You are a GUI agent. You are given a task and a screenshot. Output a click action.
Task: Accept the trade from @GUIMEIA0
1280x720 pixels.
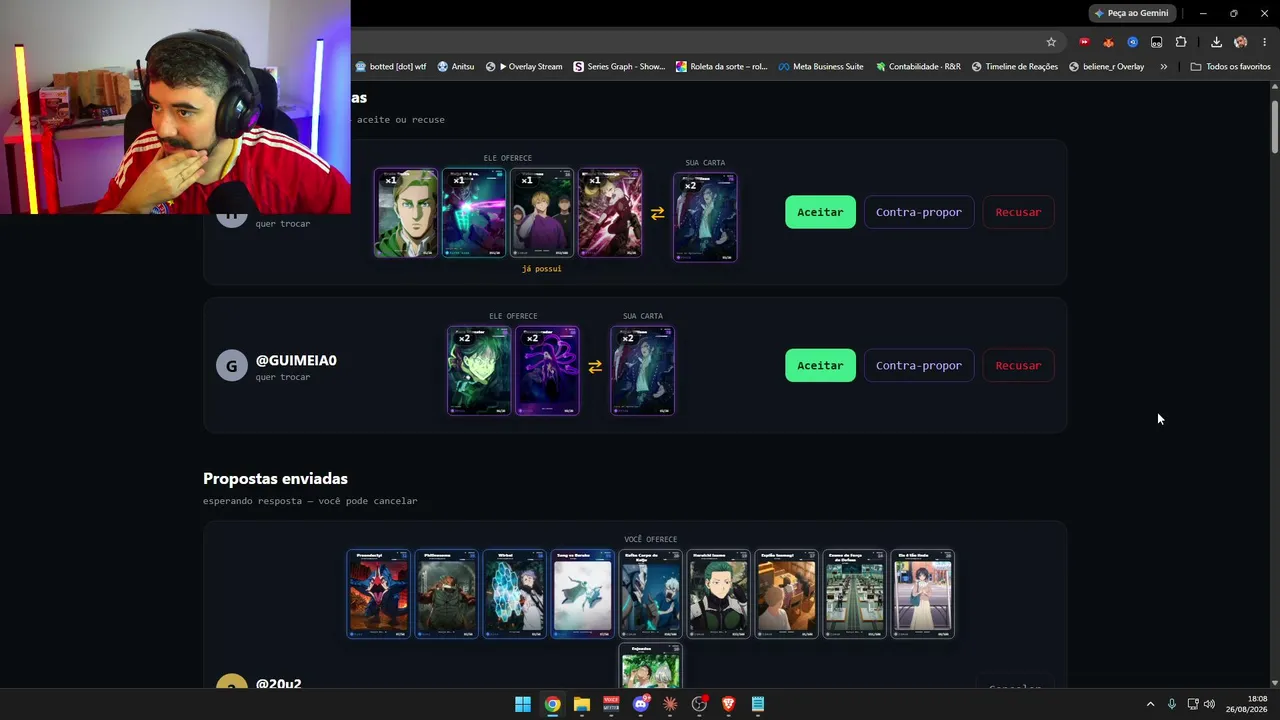pyautogui.click(x=820, y=365)
